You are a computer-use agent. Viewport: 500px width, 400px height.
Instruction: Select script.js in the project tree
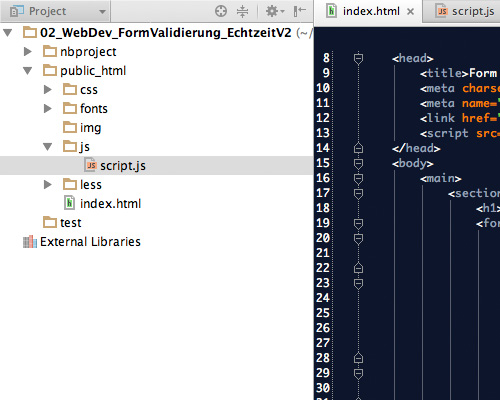[x=157, y=166]
